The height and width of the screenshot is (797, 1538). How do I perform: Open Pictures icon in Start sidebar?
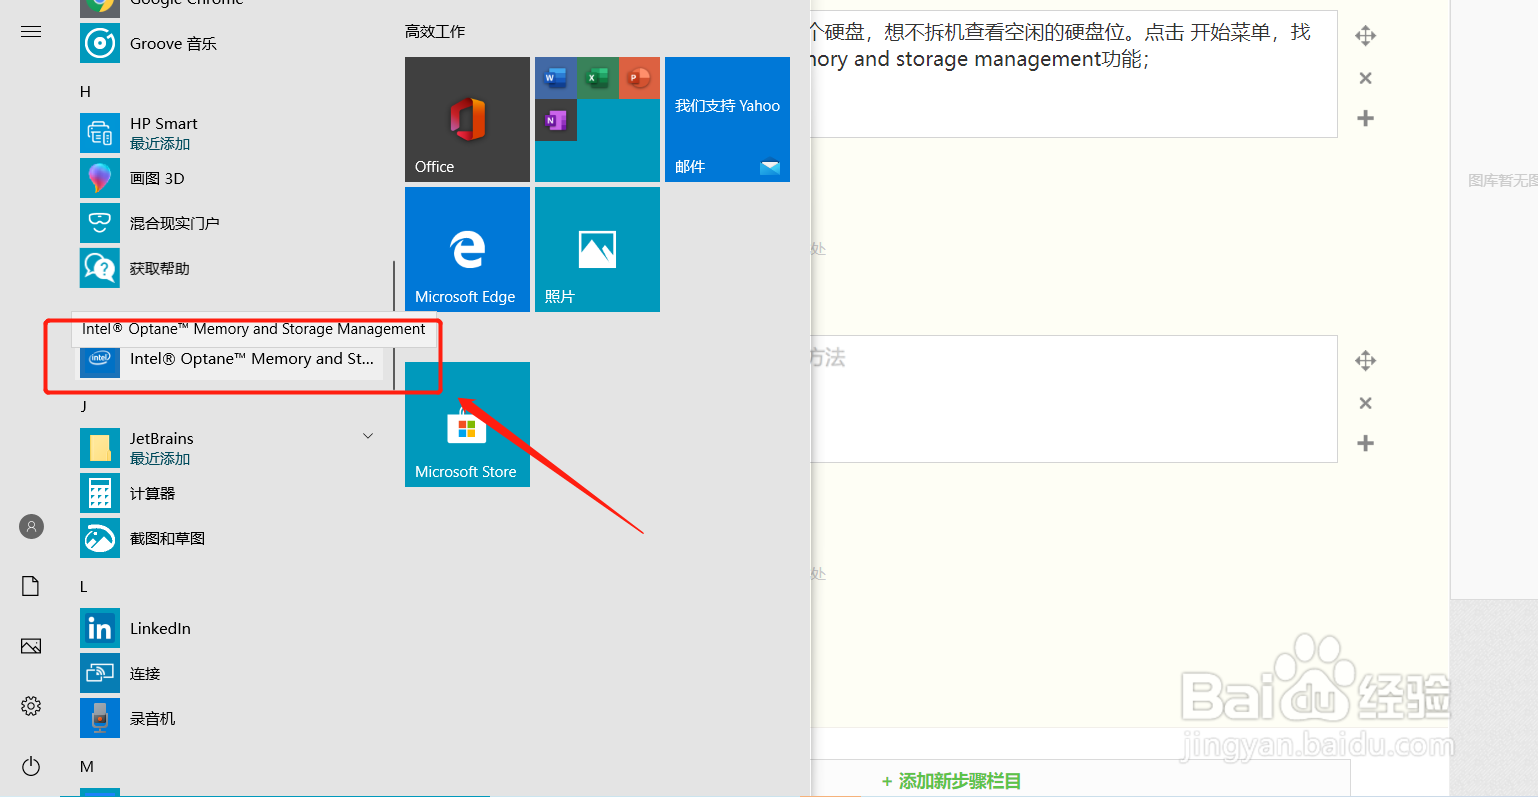point(31,646)
